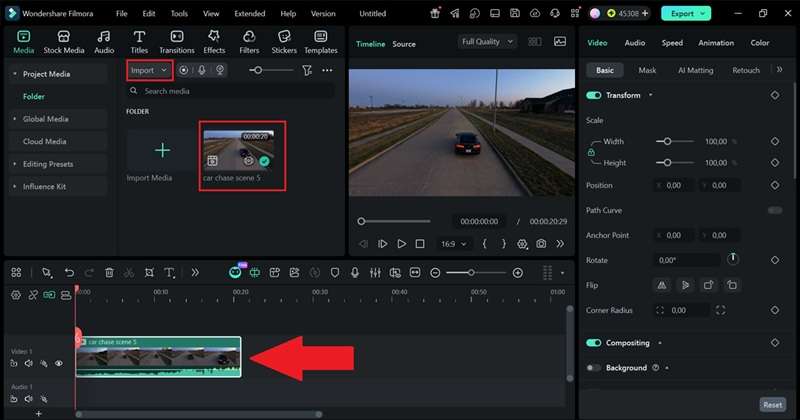Click the text tool in timeline toolbar
800x420 pixels.
coord(169,273)
